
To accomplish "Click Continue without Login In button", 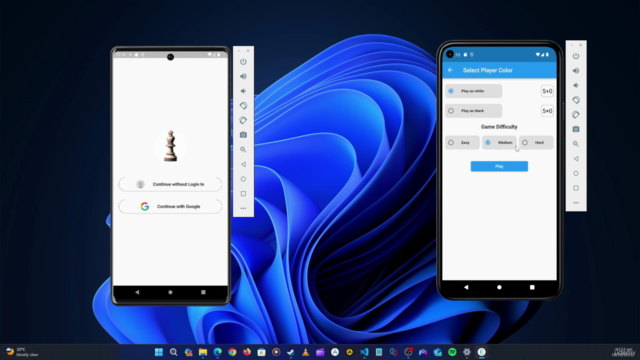I will click(170, 184).
